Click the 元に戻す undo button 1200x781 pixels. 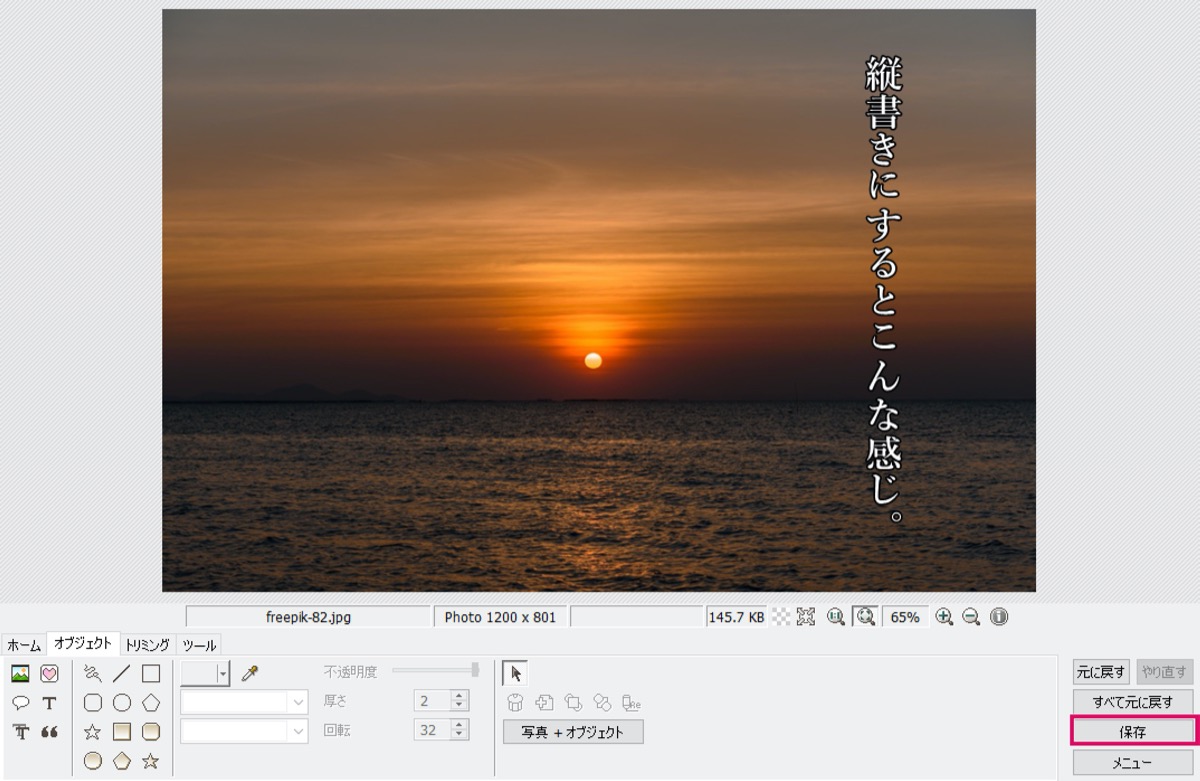click(x=1101, y=672)
